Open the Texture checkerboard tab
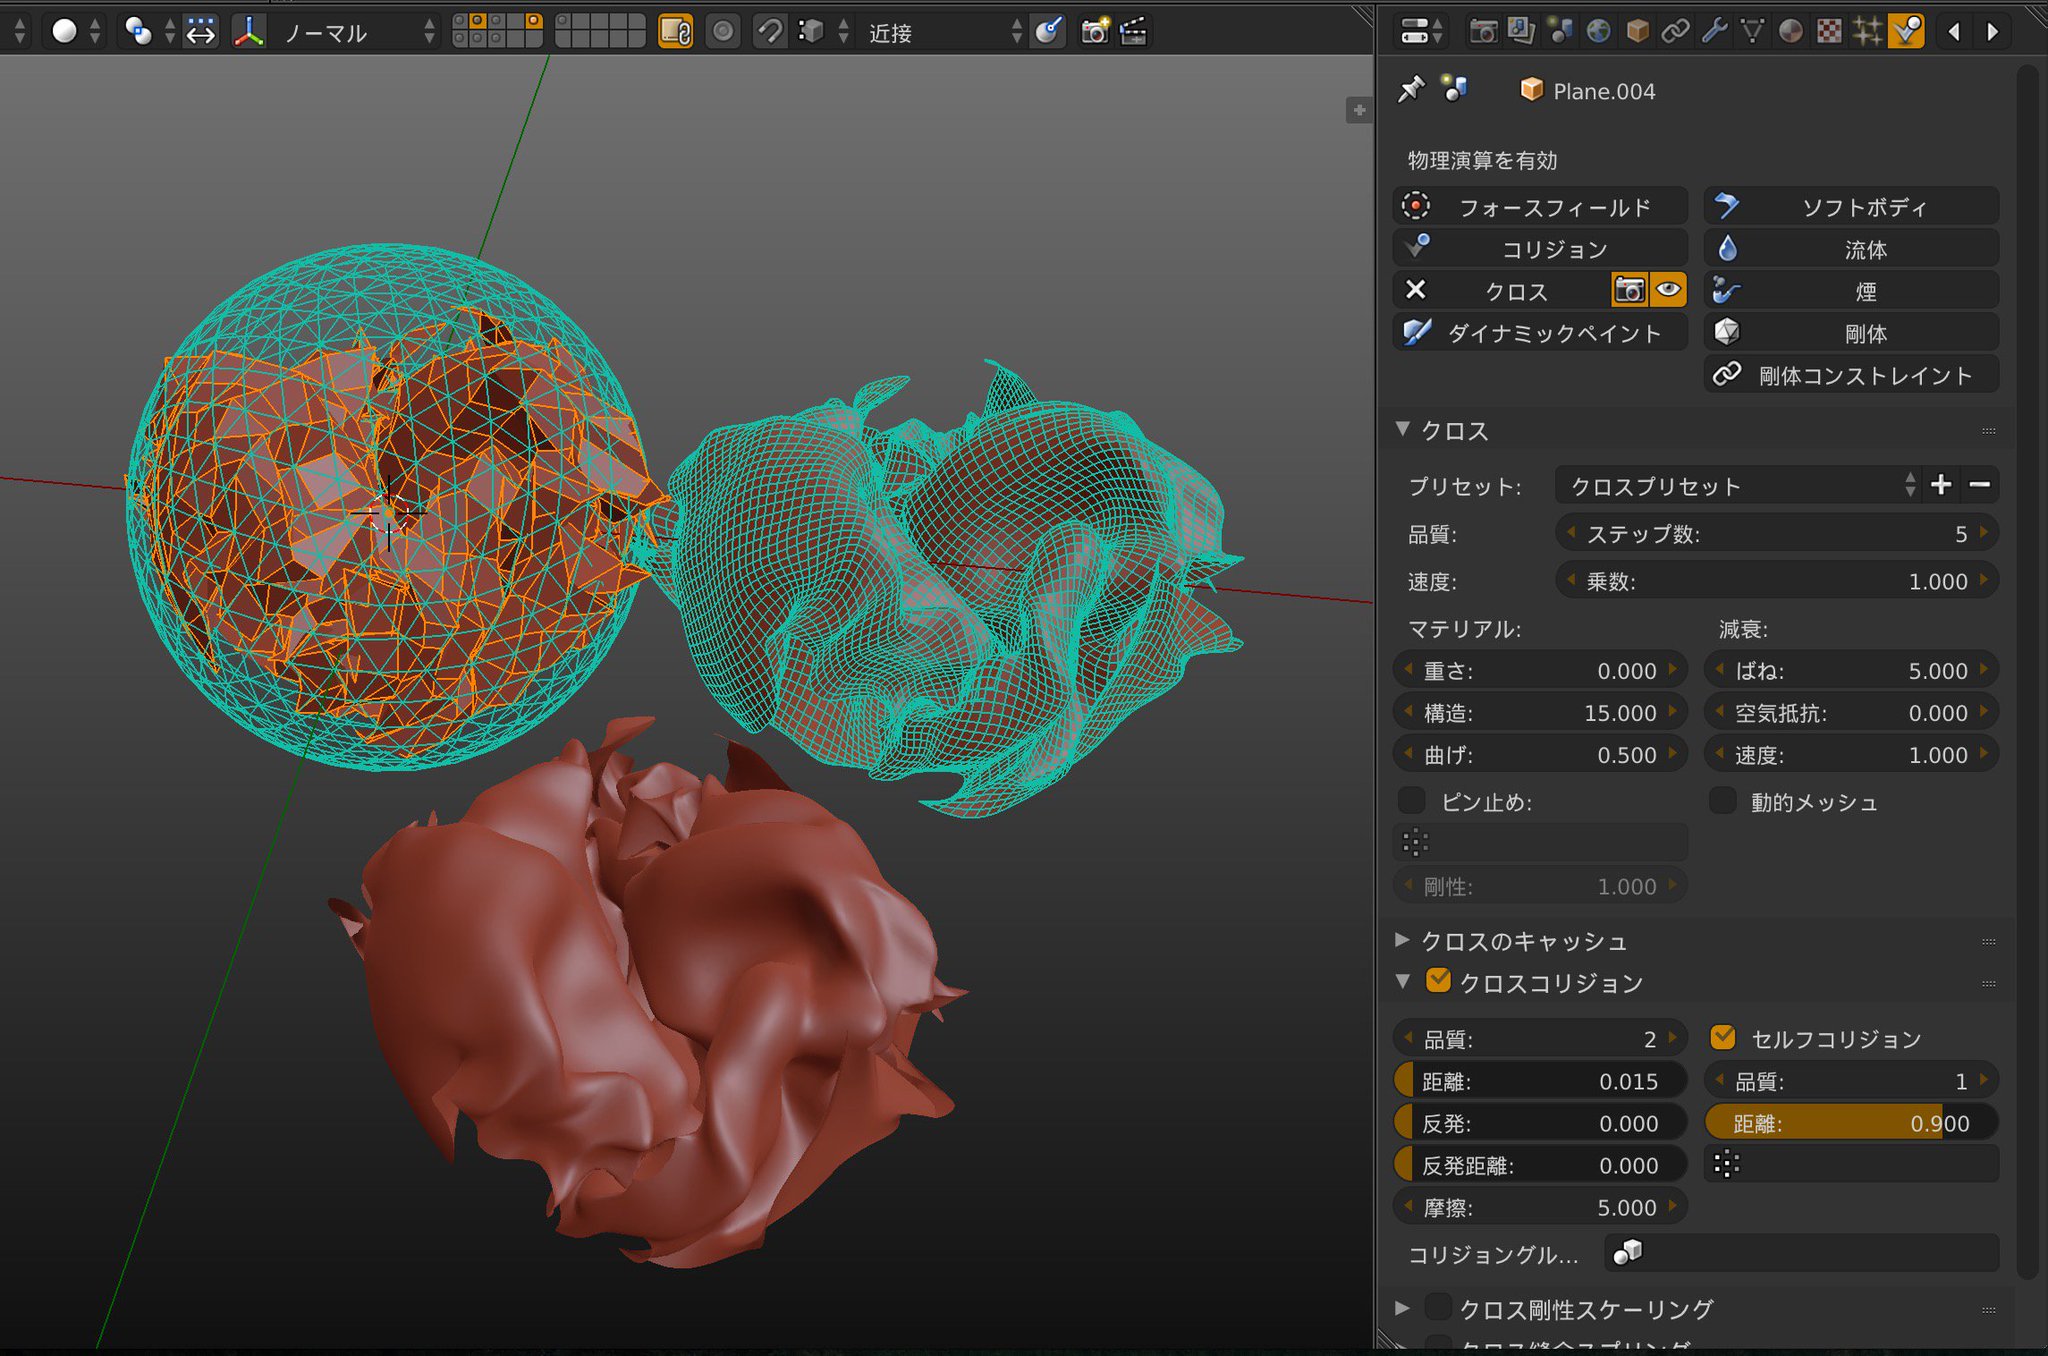The image size is (2048, 1356). click(1829, 31)
